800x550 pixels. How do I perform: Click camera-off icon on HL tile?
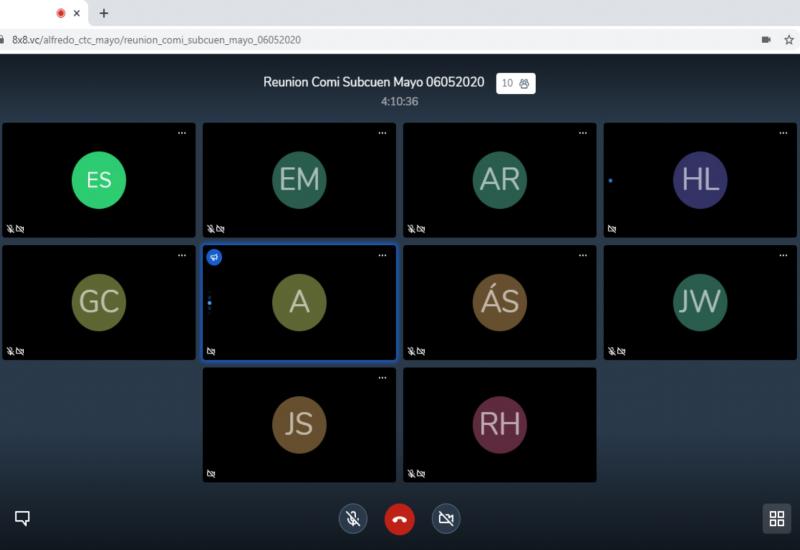pos(612,229)
